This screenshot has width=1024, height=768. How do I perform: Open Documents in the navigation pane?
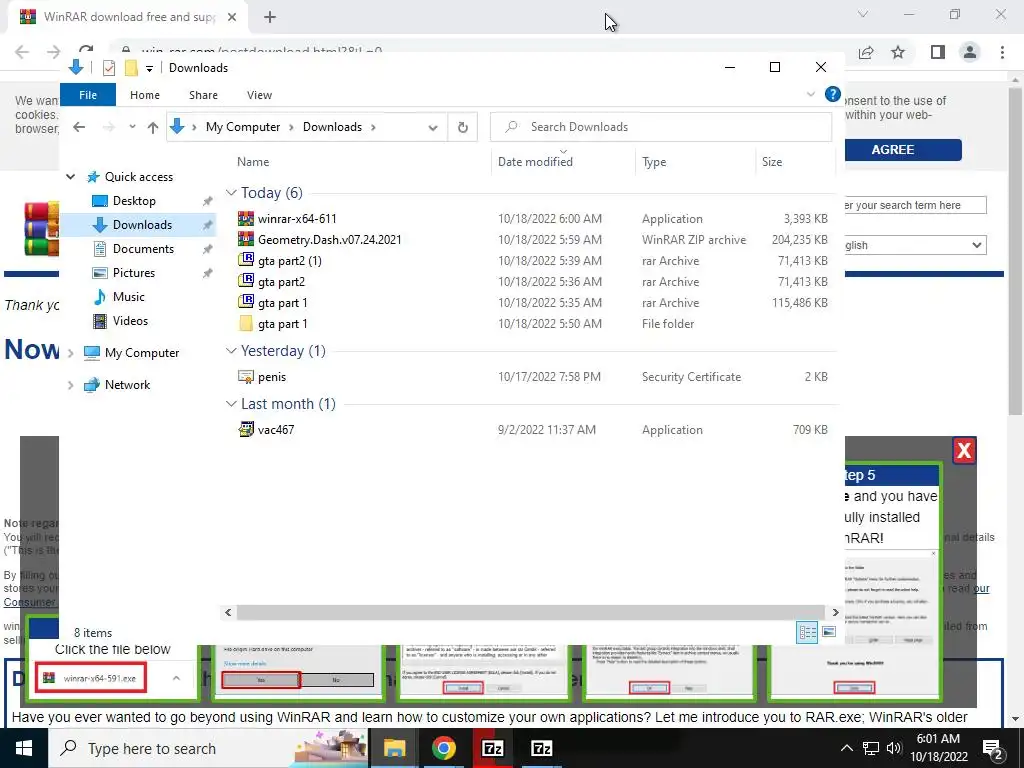click(143, 249)
